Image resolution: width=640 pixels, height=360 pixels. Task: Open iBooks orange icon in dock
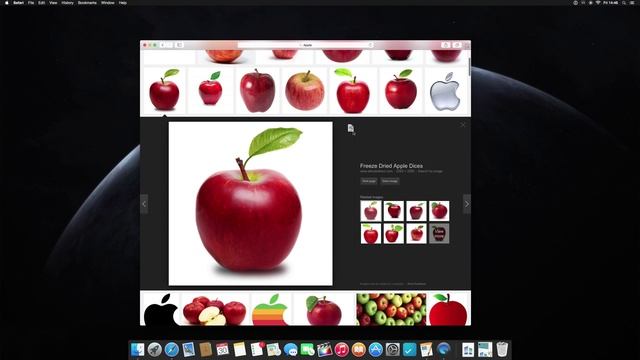358,350
